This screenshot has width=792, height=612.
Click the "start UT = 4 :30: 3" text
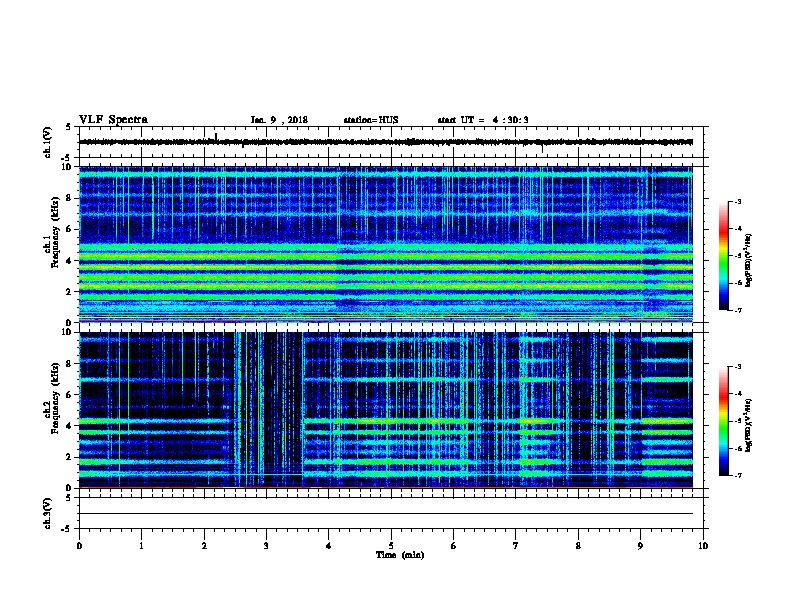[483, 120]
